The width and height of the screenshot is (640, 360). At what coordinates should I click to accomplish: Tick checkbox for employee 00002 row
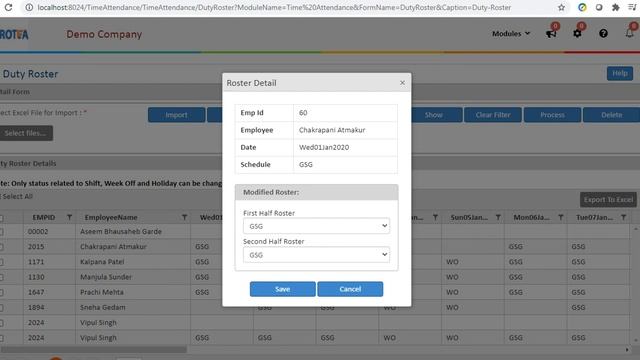click(x=2, y=232)
